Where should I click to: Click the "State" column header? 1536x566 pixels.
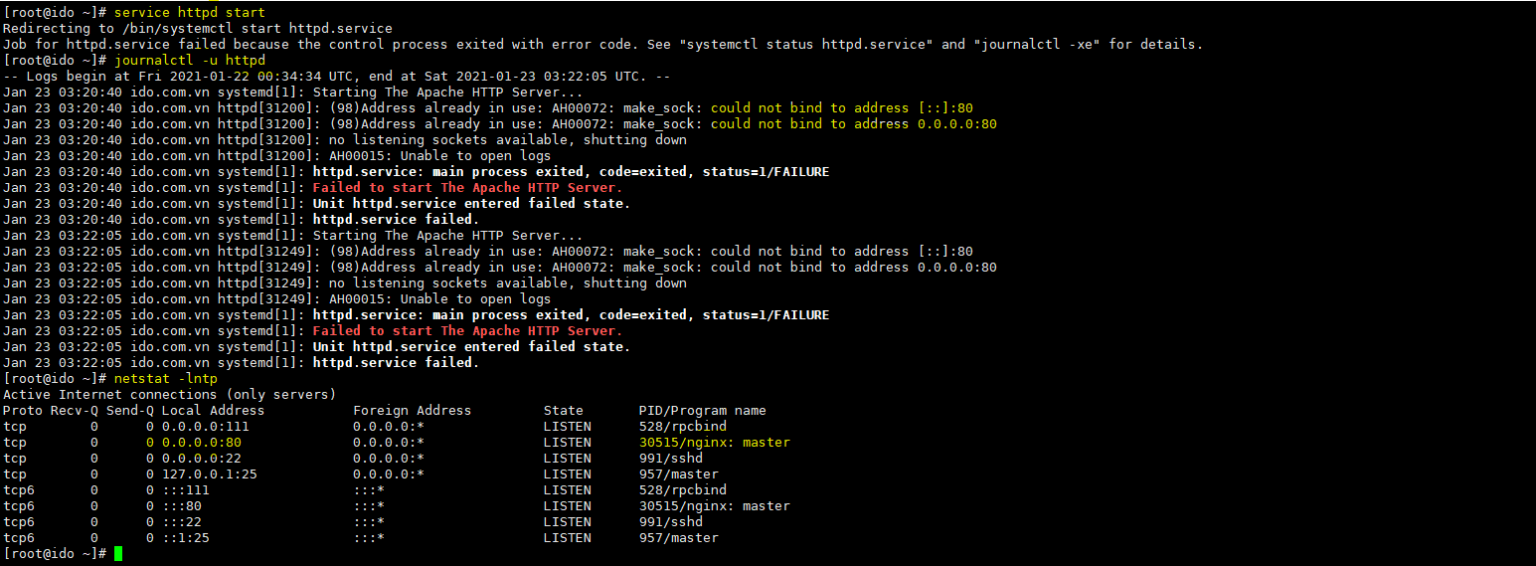[x=563, y=411]
